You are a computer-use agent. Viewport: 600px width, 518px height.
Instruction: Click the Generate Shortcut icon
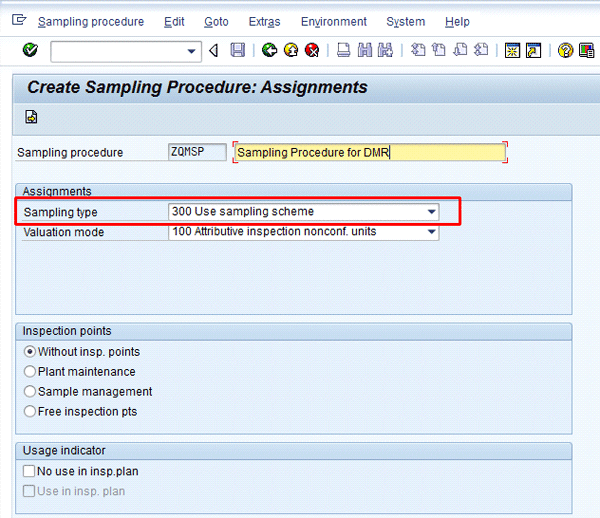click(533, 50)
